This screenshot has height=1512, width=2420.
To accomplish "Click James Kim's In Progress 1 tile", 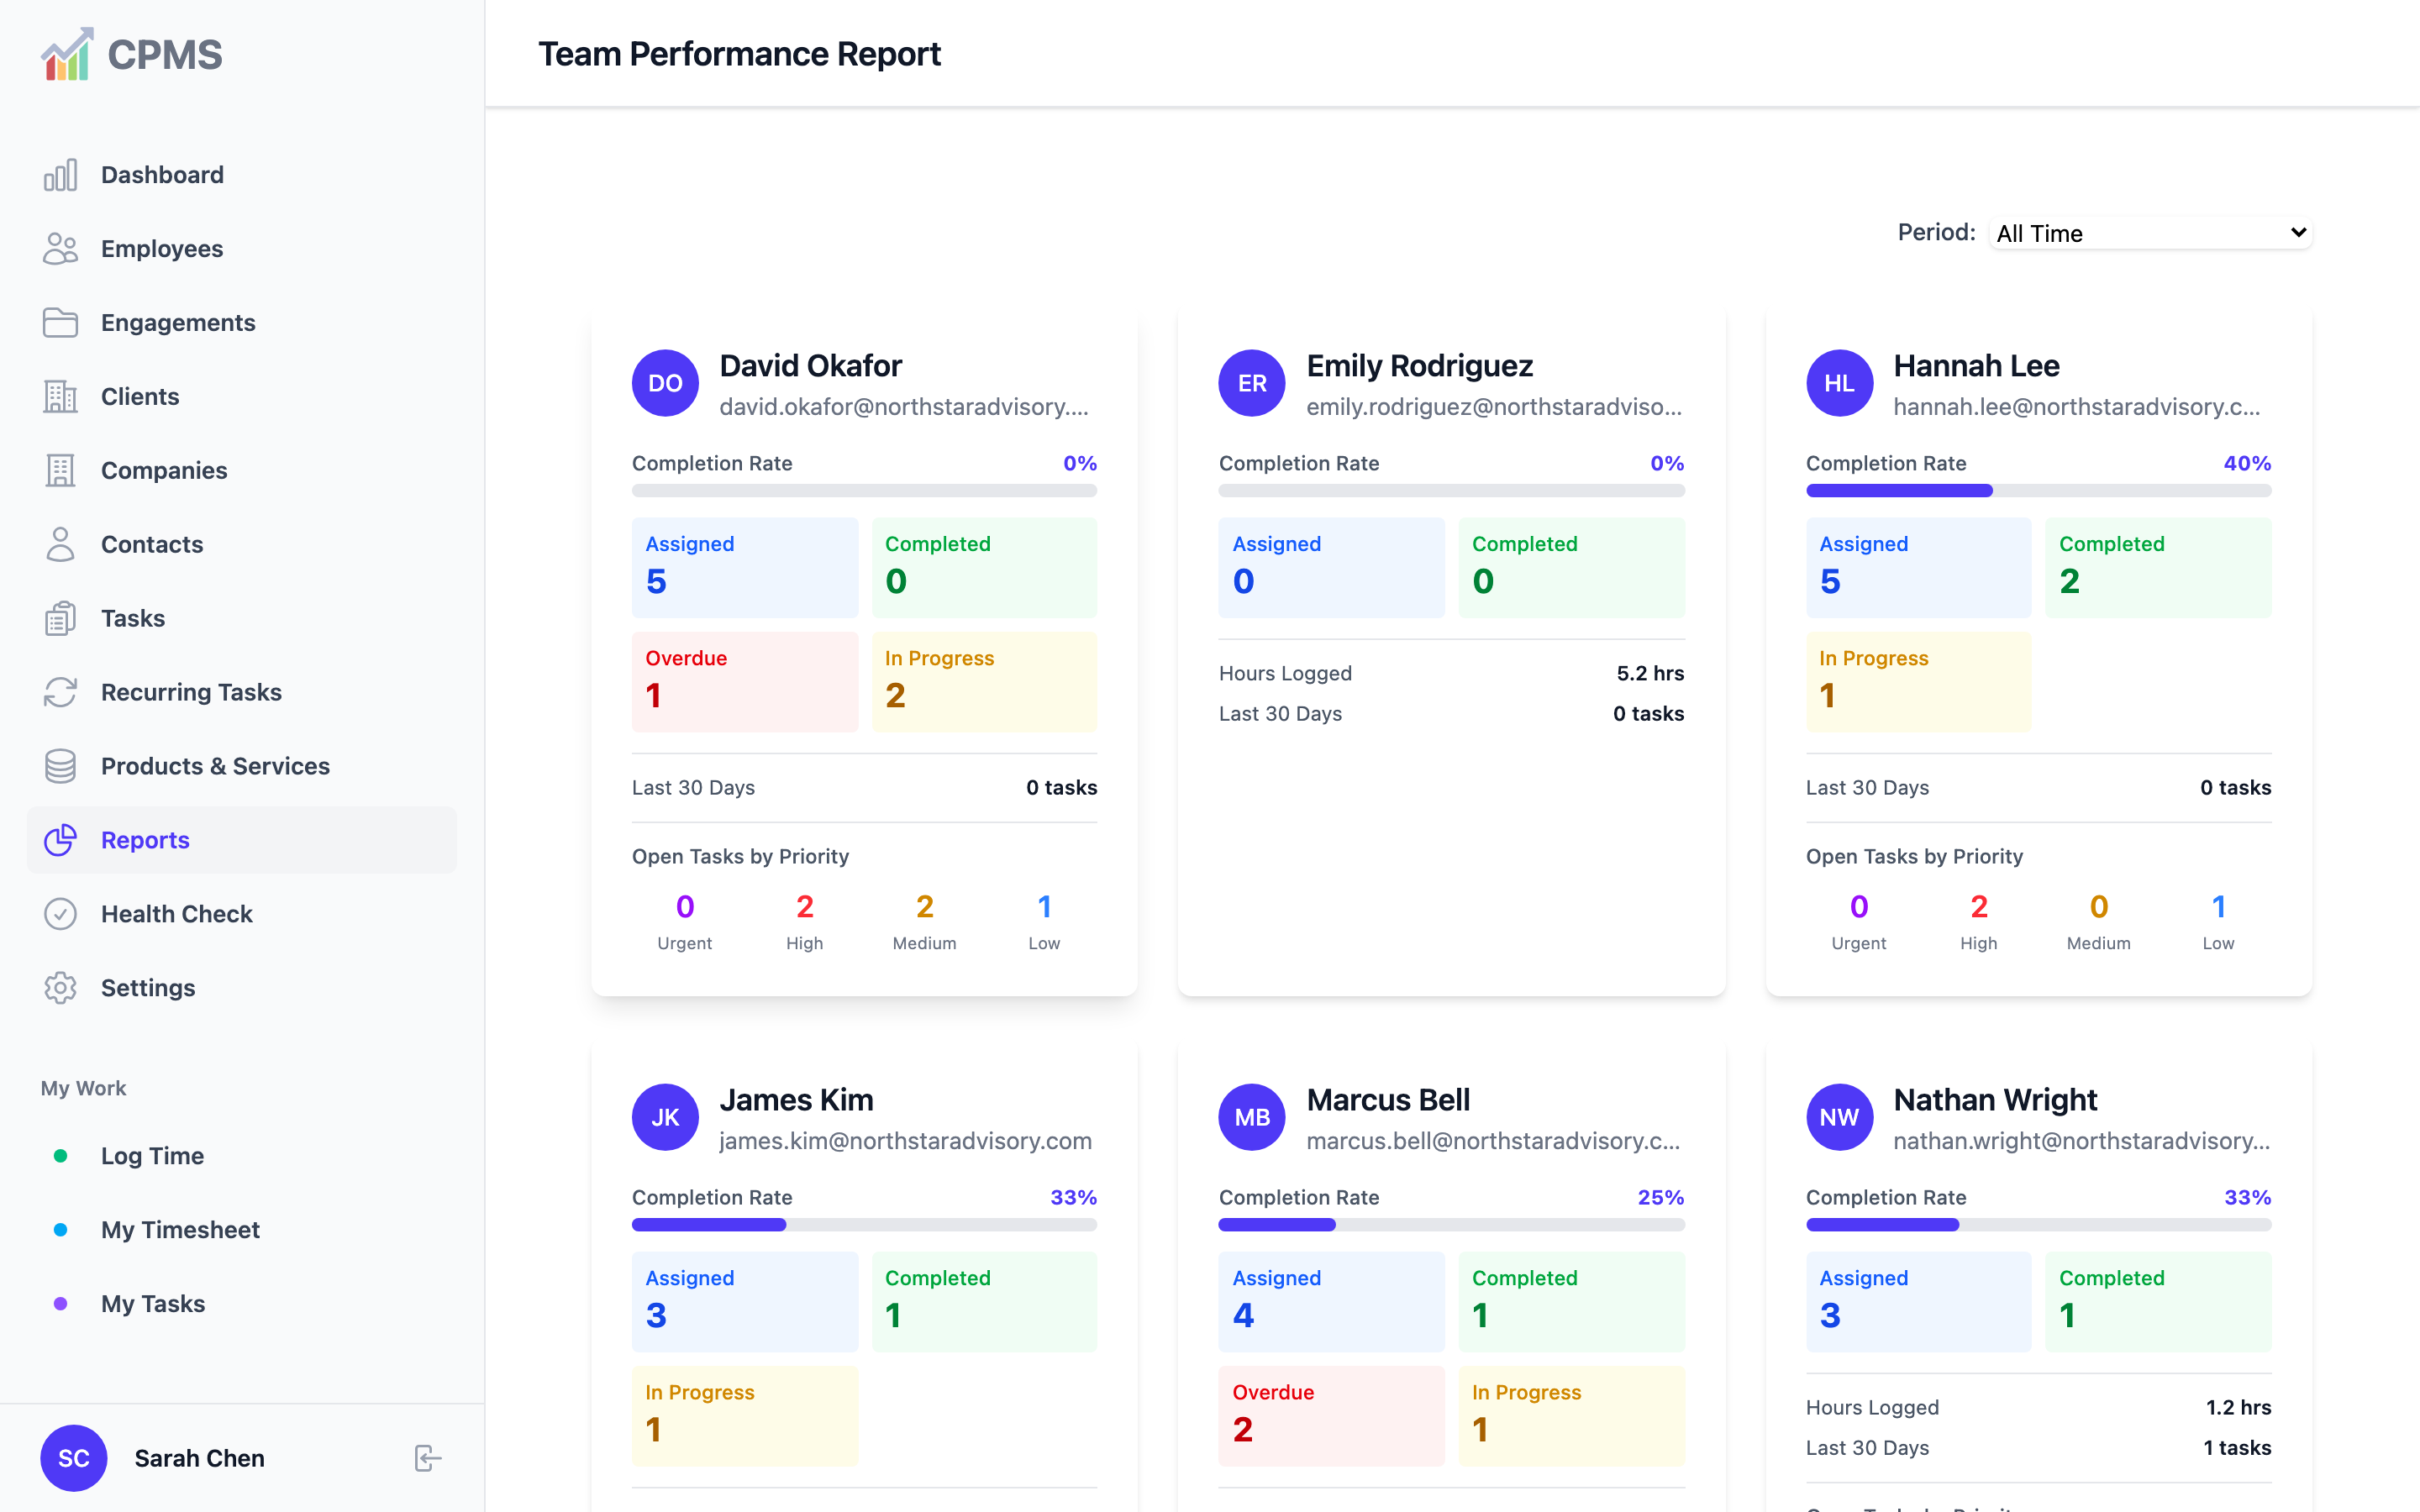I will tap(744, 1416).
